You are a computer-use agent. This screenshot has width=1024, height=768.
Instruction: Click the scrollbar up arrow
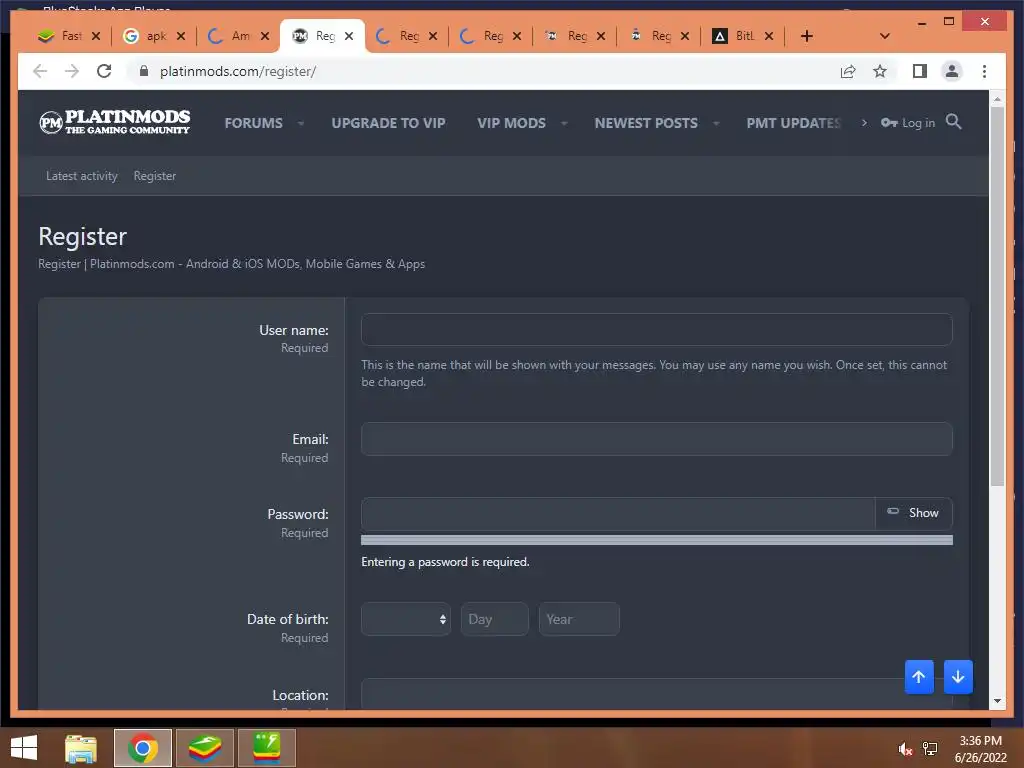[997, 99]
